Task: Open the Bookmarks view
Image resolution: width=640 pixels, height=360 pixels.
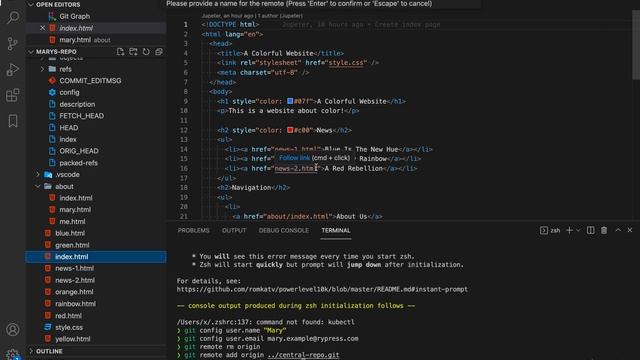Action: coord(13,121)
